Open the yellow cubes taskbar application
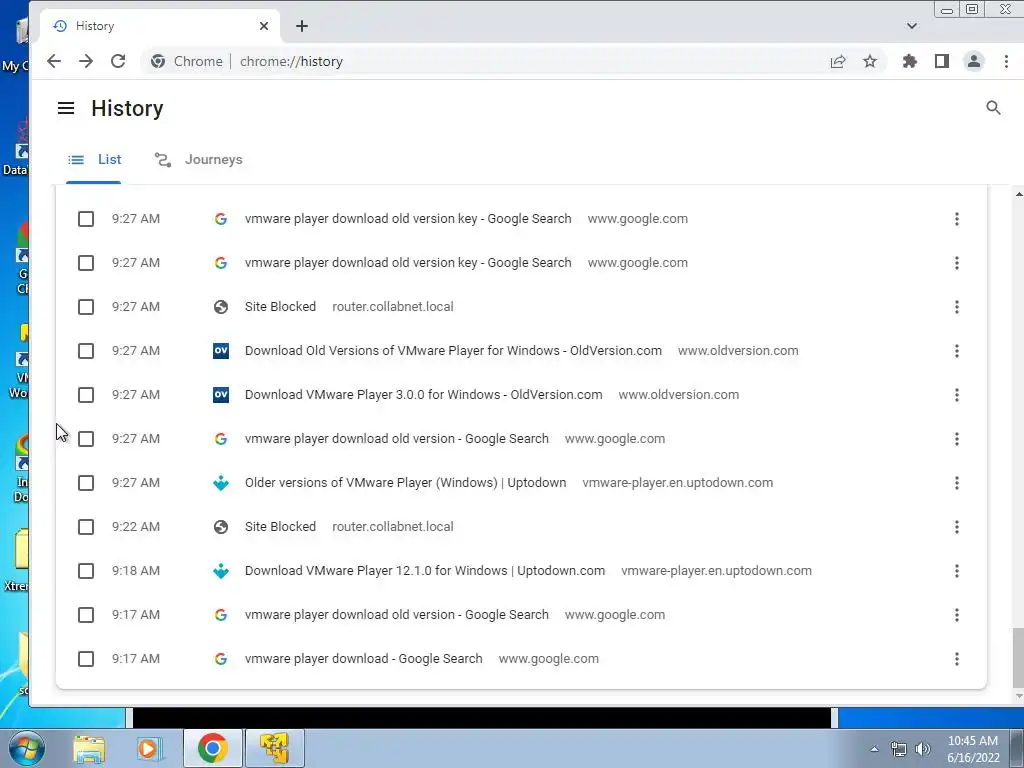Image resolution: width=1024 pixels, height=768 pixels. [274, 748]
